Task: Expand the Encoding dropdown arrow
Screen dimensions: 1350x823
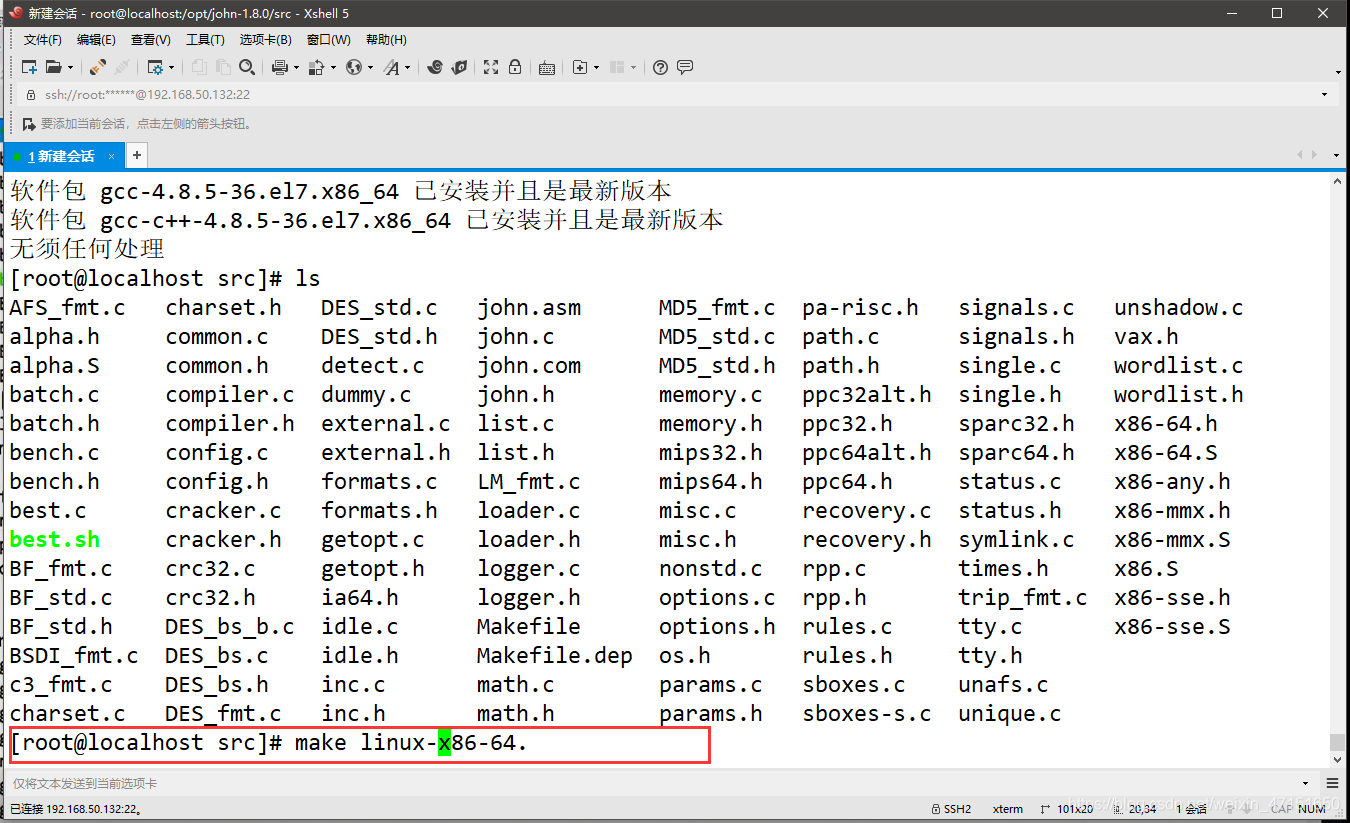Action: [370, 68]
